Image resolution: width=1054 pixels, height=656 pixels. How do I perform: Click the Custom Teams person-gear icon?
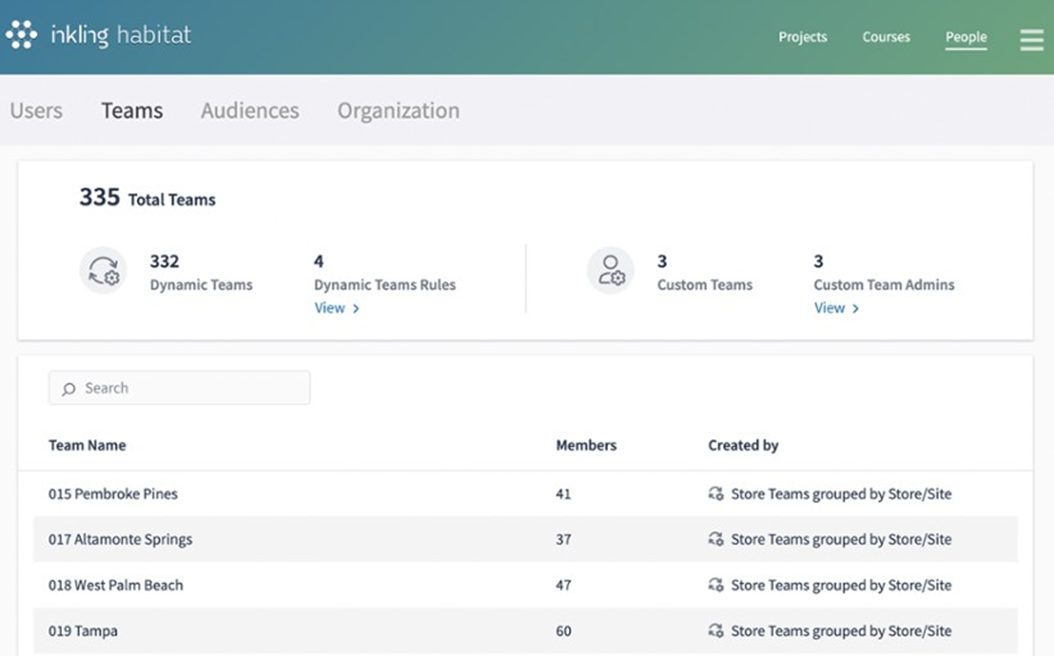pyautogui.click(x=610, y=271)
